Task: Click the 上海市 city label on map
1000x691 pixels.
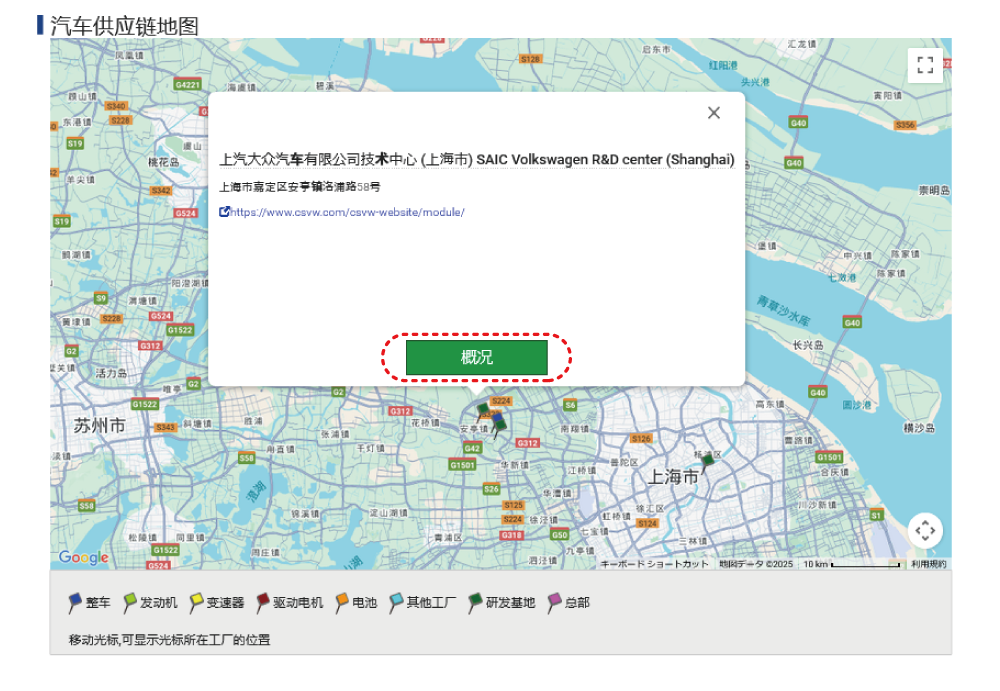Action: (672, 477)
